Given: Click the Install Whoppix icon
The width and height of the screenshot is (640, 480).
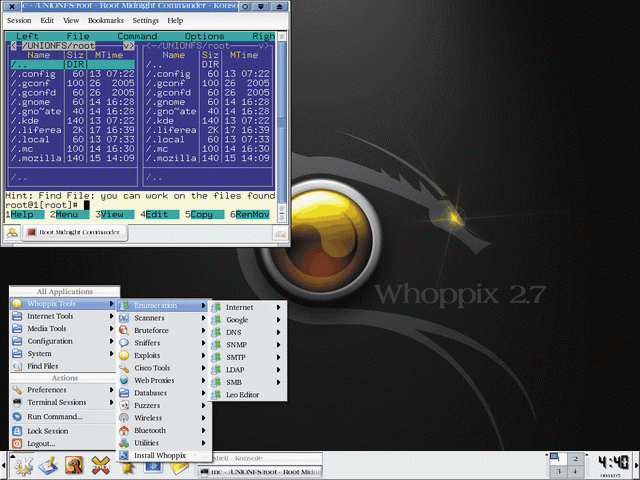Looking at the screenshot, I should (124, 456).
